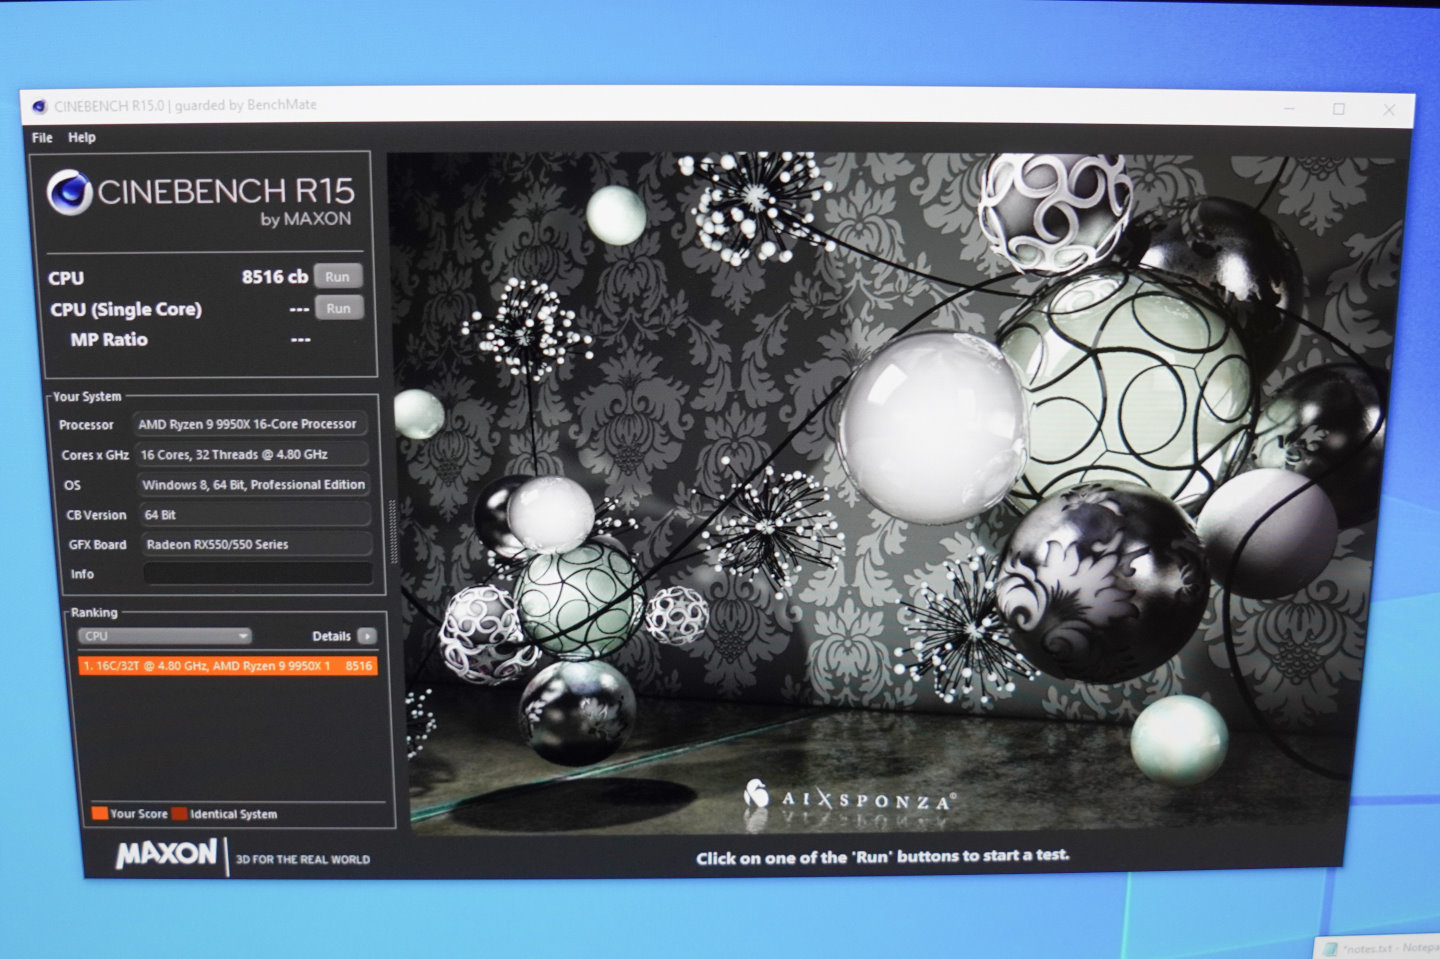Viewport: 1440px width, 959px height.
Task: Open the notes.txt Notepad taskbar item
Action: tap(1380, 948)
